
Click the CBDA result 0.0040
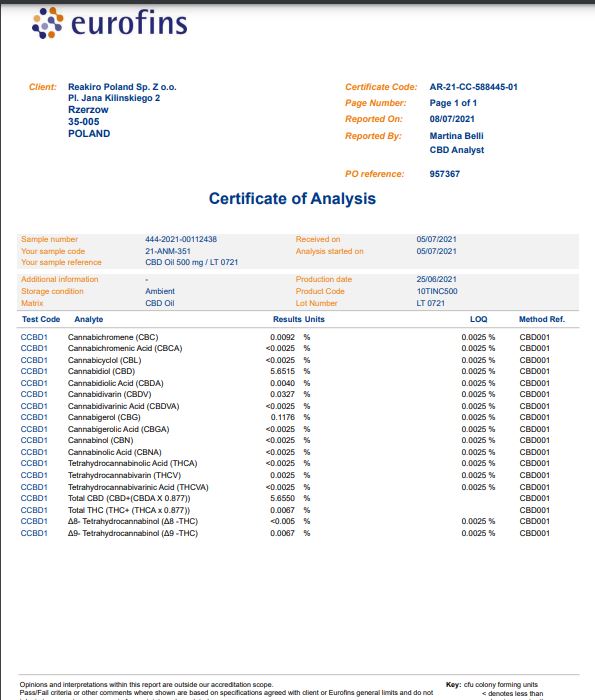(x=282, y=383)
